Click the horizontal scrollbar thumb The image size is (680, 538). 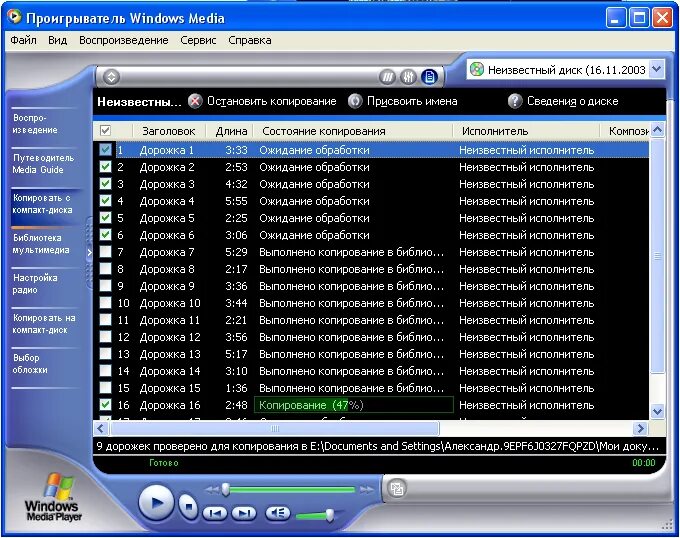(x=275, y=429)
